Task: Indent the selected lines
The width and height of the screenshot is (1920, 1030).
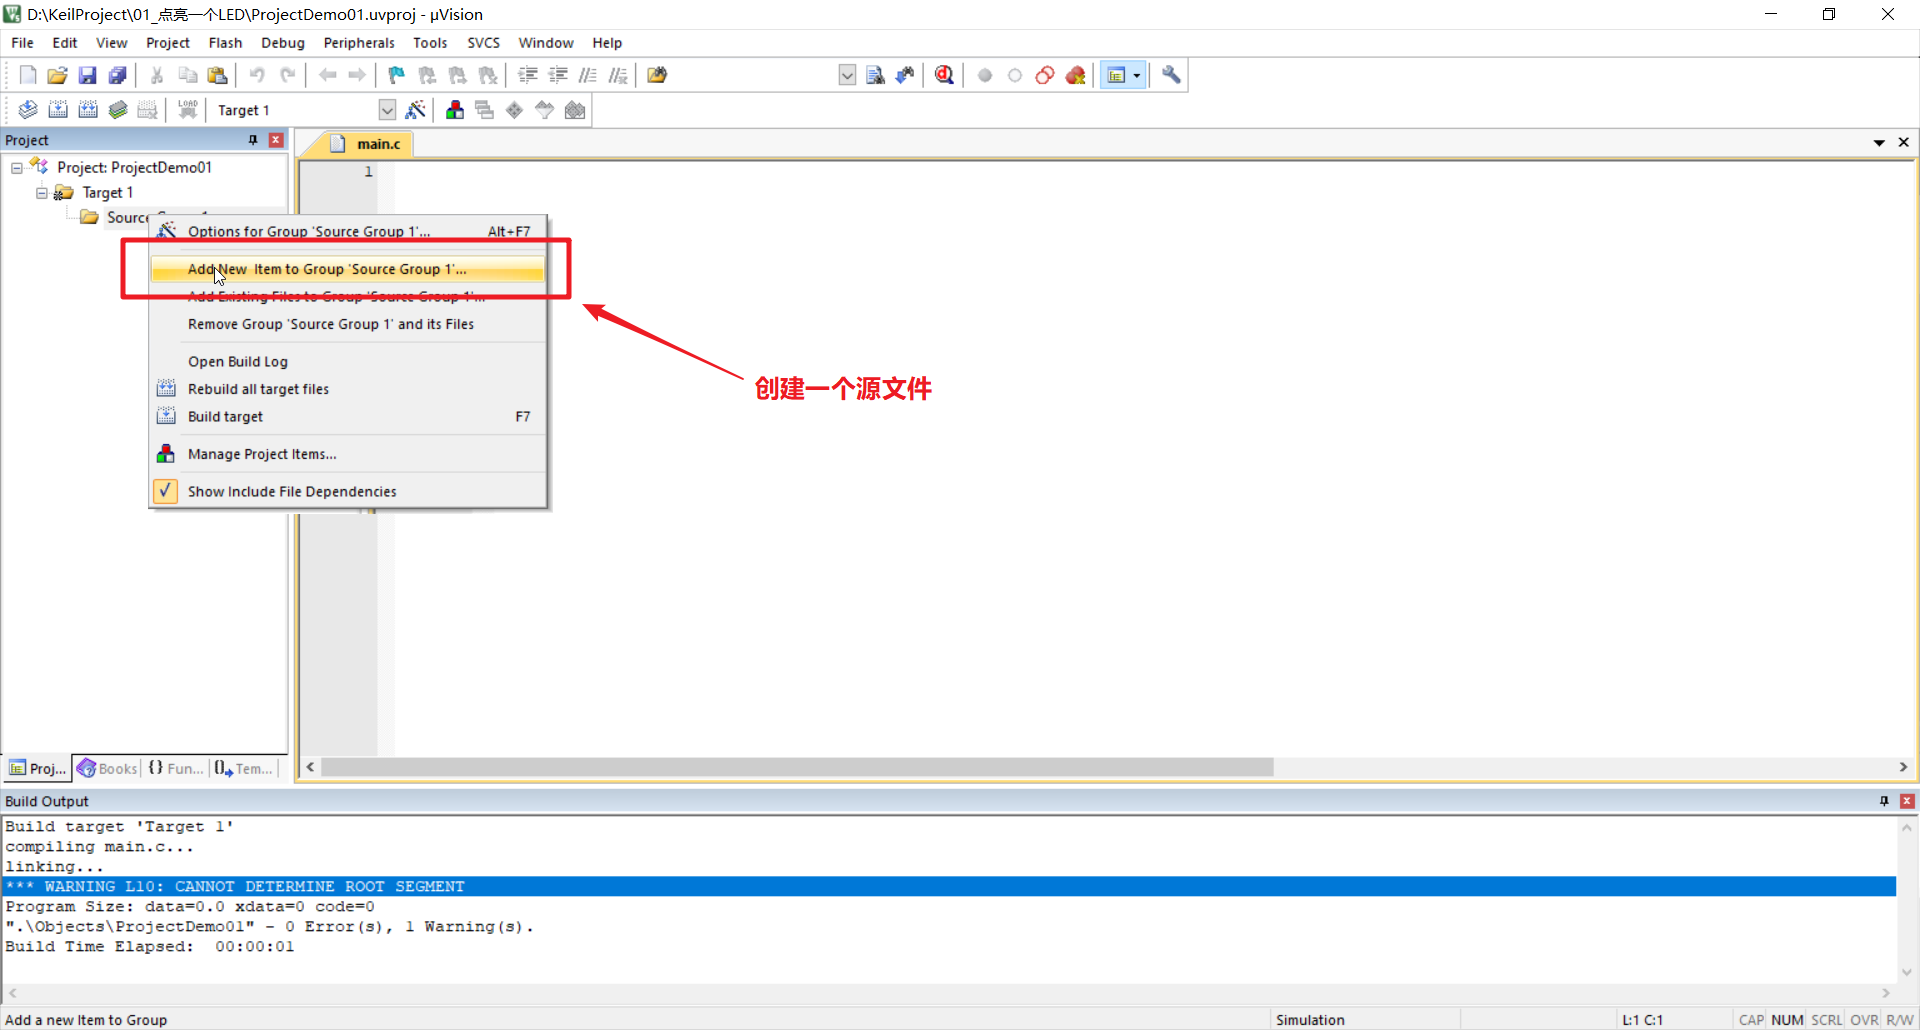Action: point(528,75)
